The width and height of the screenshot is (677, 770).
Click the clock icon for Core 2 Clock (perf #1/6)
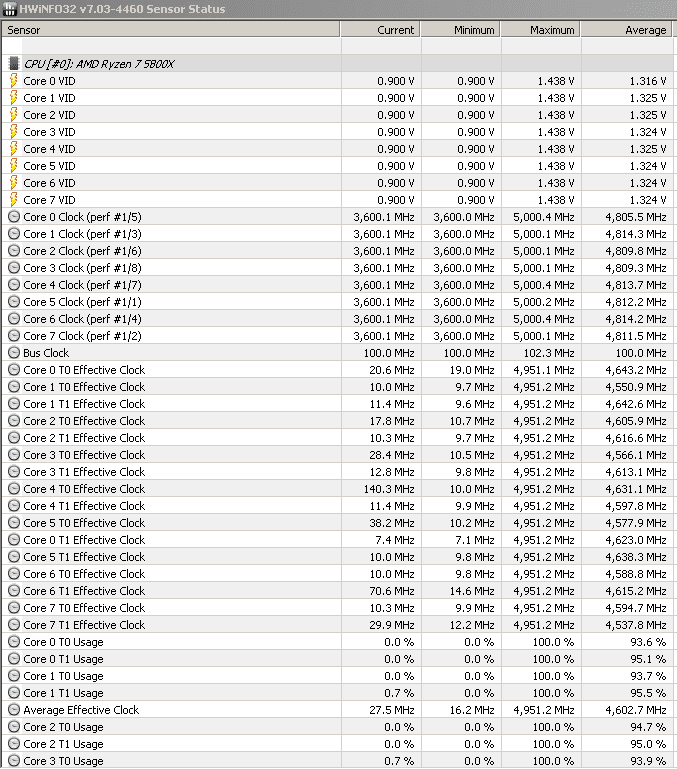14,250
